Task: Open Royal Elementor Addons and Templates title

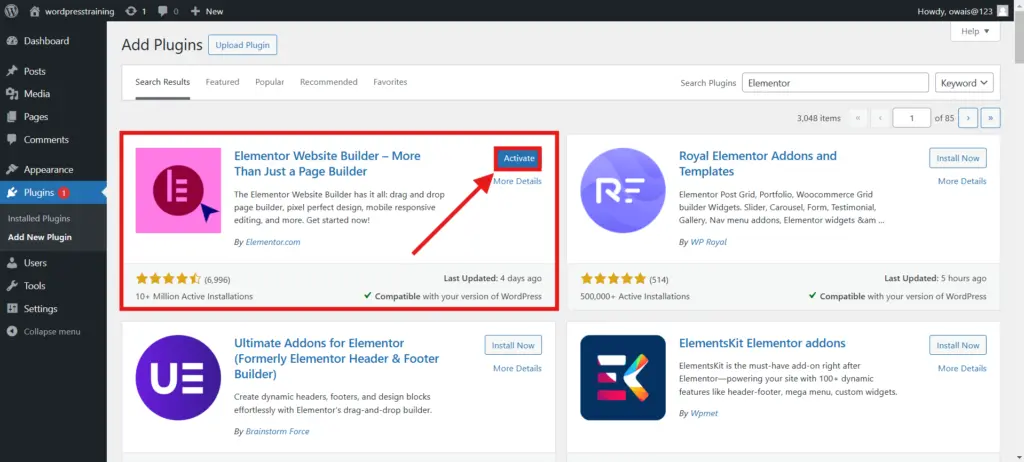Action: tap(758, 163)
